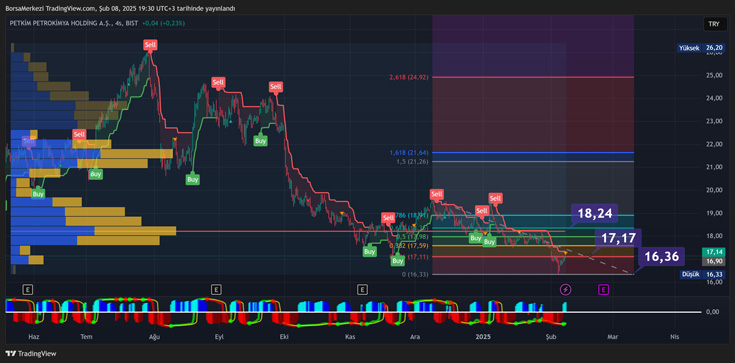This screenshot has width=735, height=363.
Task: Click the 20,00 price axis label
Action: click(x=713, y=190)
